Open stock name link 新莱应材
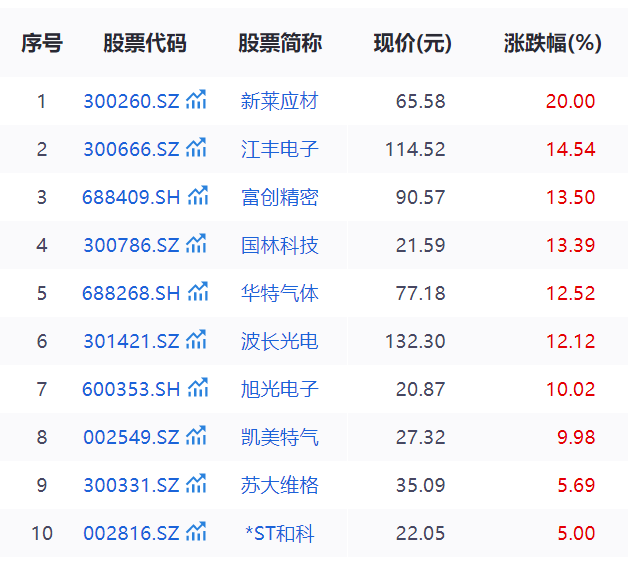The width and height of the screenshot is (628, 567). coord(279,101)
